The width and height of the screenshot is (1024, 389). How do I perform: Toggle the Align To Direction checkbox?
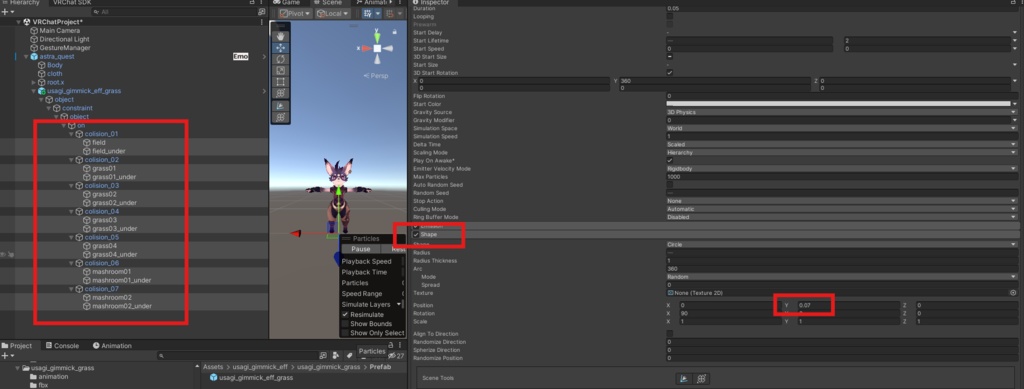pos(669,334)
